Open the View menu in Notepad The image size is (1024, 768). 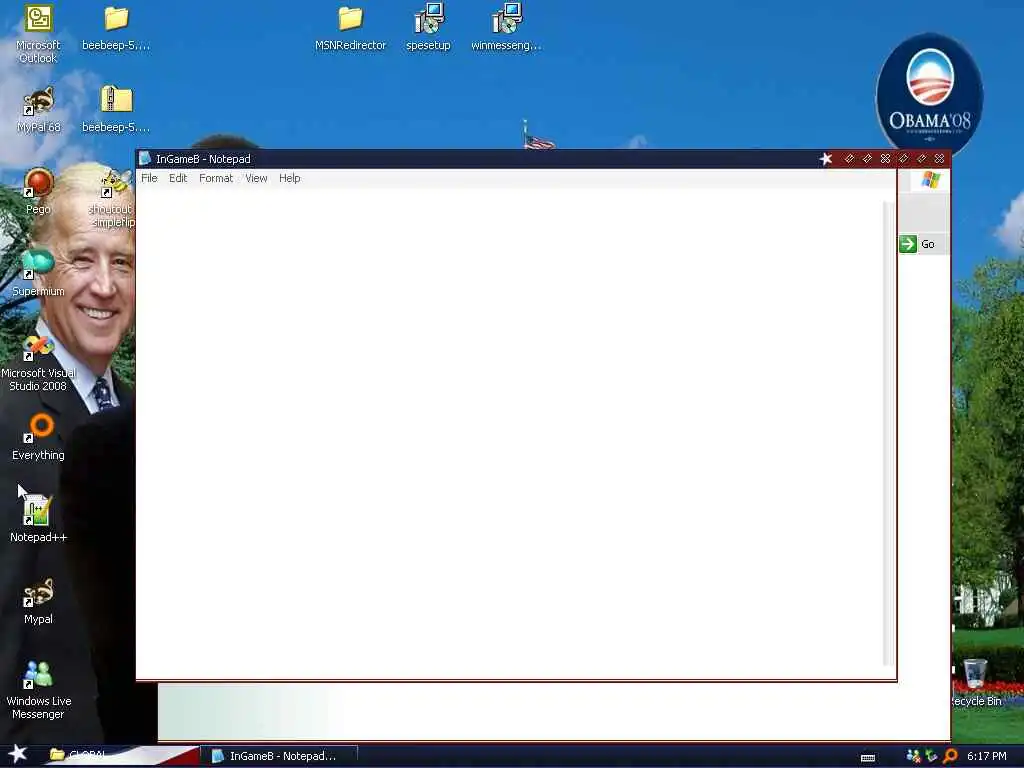tap(256, 178)
